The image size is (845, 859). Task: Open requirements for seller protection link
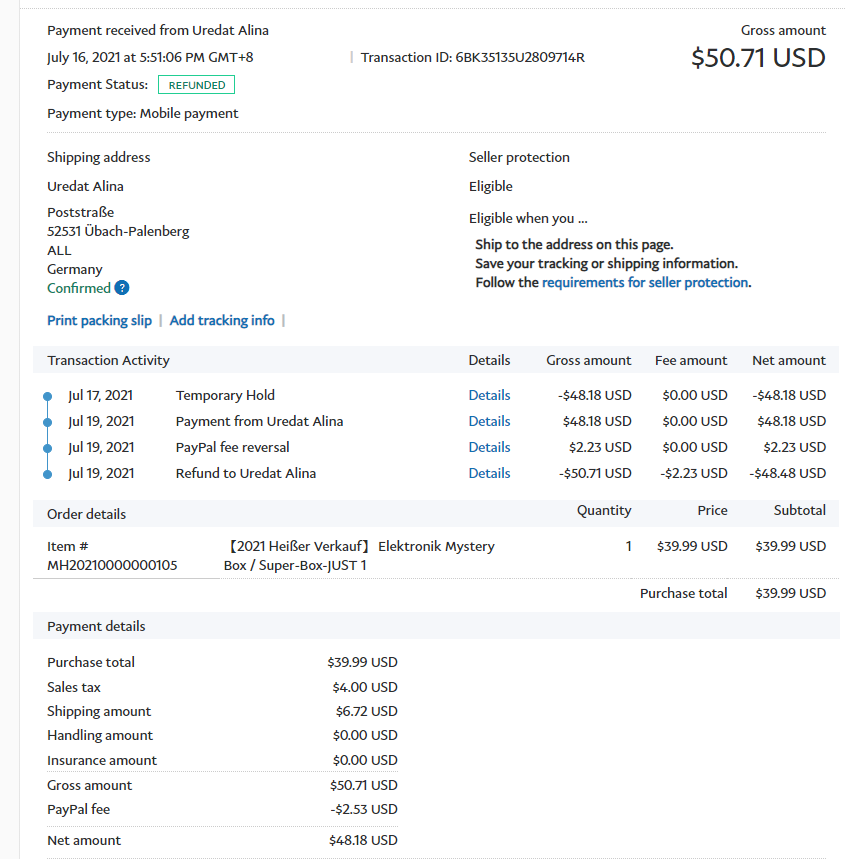click(645, 282)
